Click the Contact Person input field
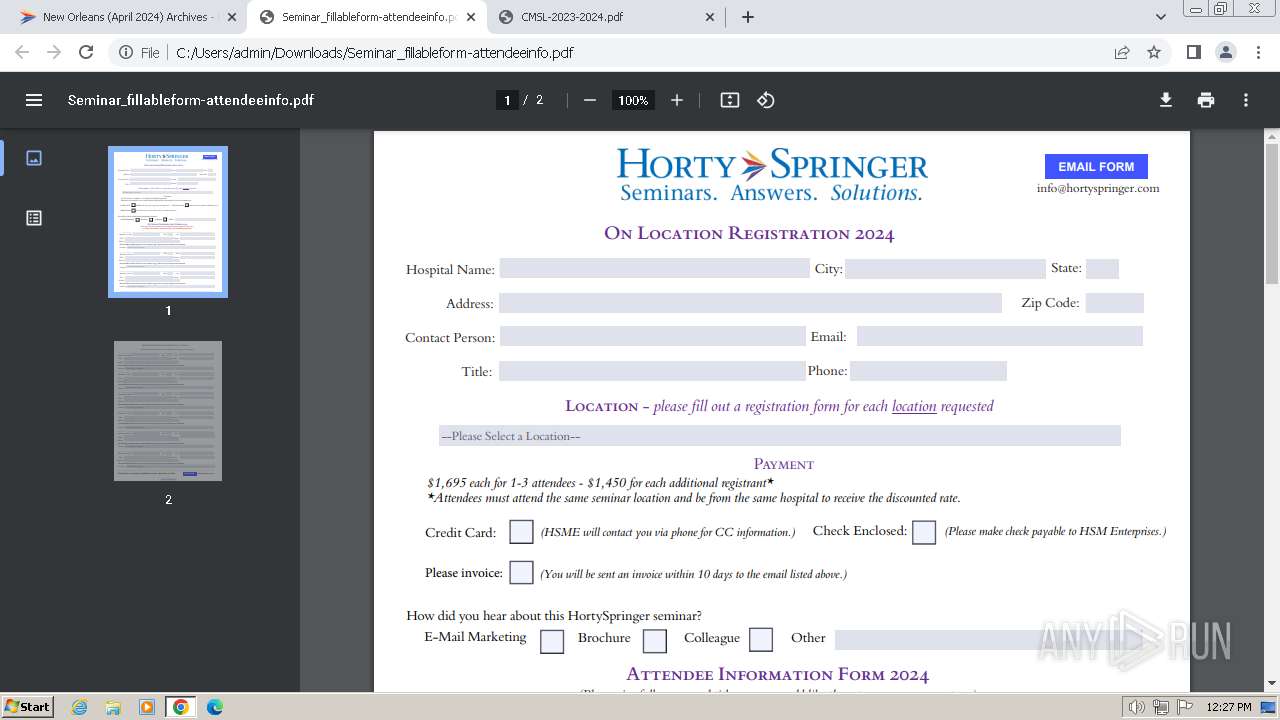The height and width of the screenshot is (720, 1280). (x=652, y=336)
